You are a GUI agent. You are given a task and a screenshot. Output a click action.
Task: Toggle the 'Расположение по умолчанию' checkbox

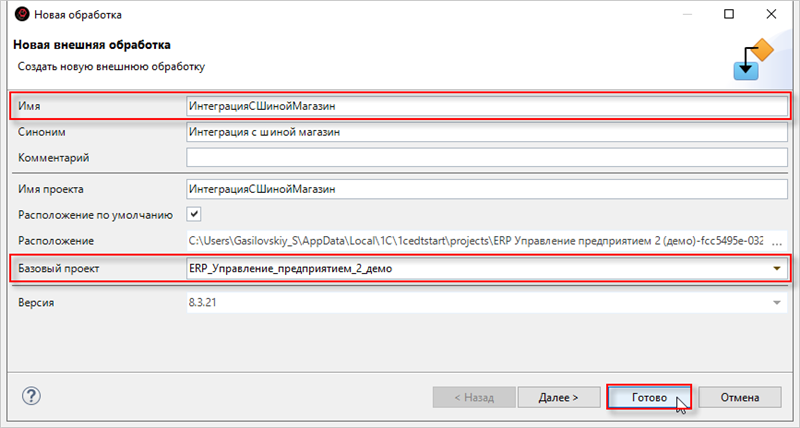pyautogui.click(x=195, y=214)
